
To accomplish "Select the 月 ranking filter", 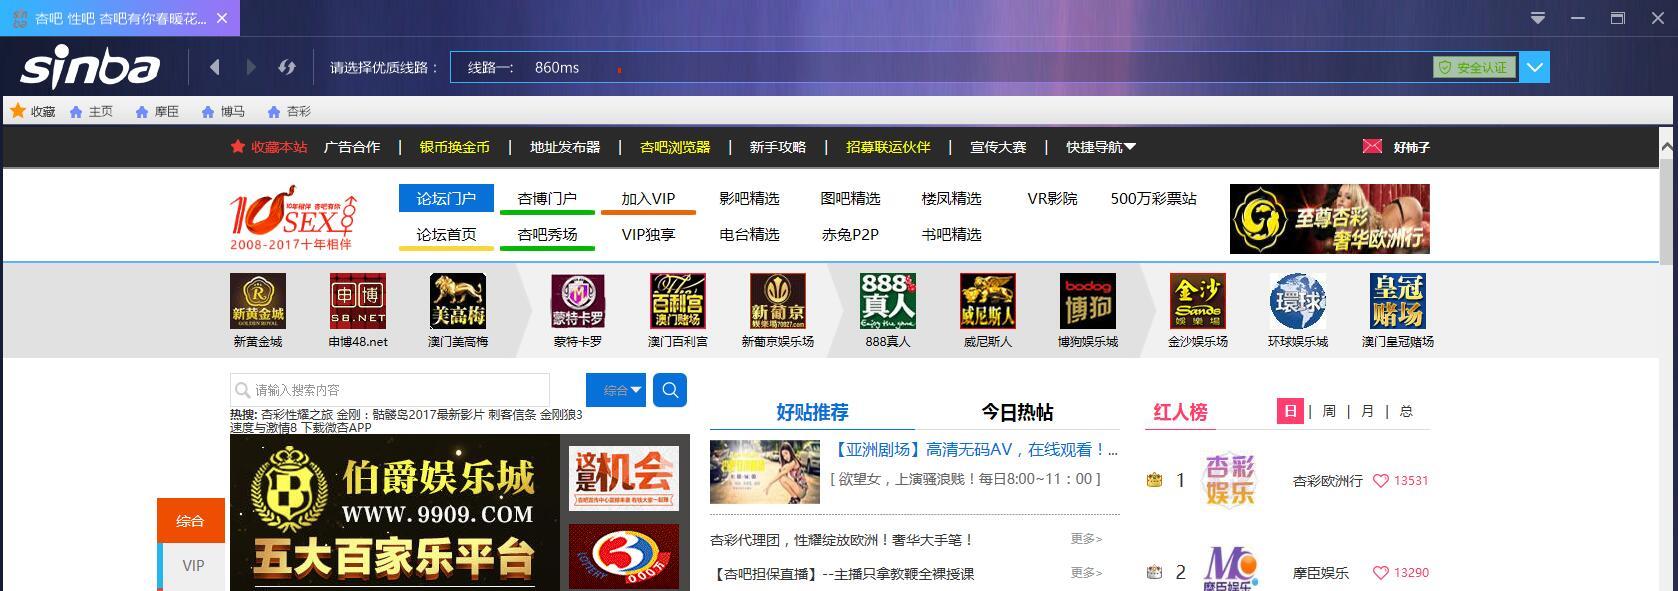I will pos(1367,411).
